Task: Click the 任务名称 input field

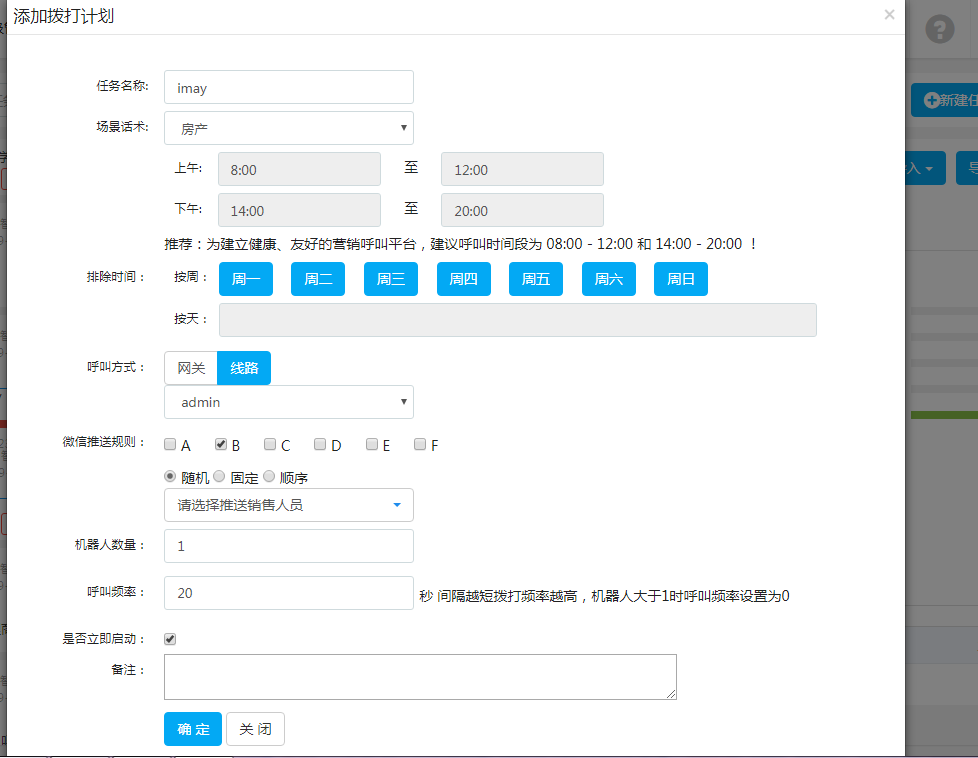Action: point(288,87)
